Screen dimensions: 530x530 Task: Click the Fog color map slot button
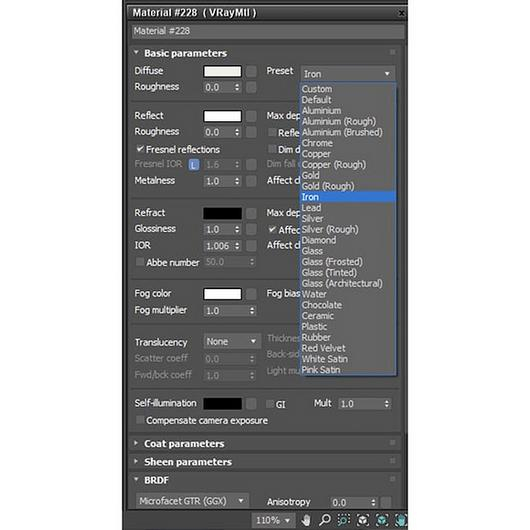click(x=251, y=294)
